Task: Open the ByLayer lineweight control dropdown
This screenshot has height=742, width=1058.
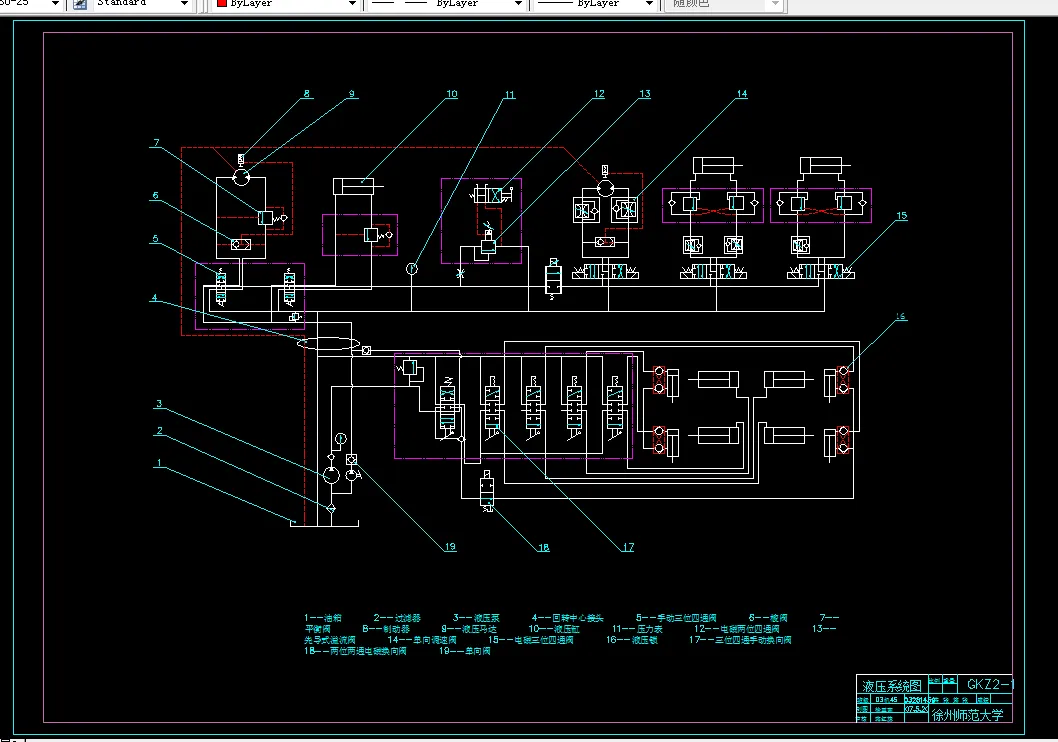Action: pos(649,3)
